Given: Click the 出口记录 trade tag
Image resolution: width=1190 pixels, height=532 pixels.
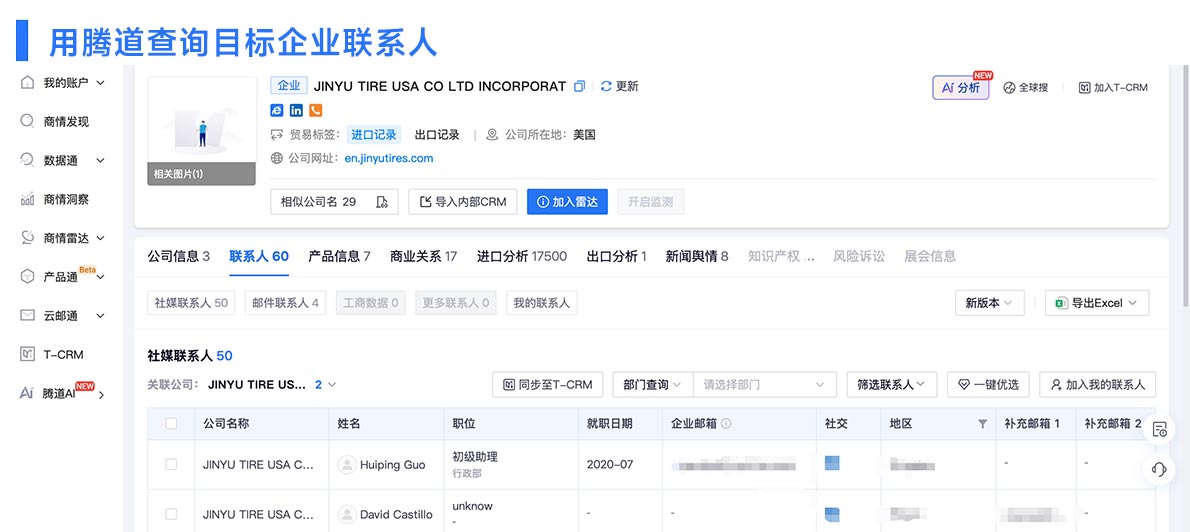Looking at the screenshot, I should point(437,135).
